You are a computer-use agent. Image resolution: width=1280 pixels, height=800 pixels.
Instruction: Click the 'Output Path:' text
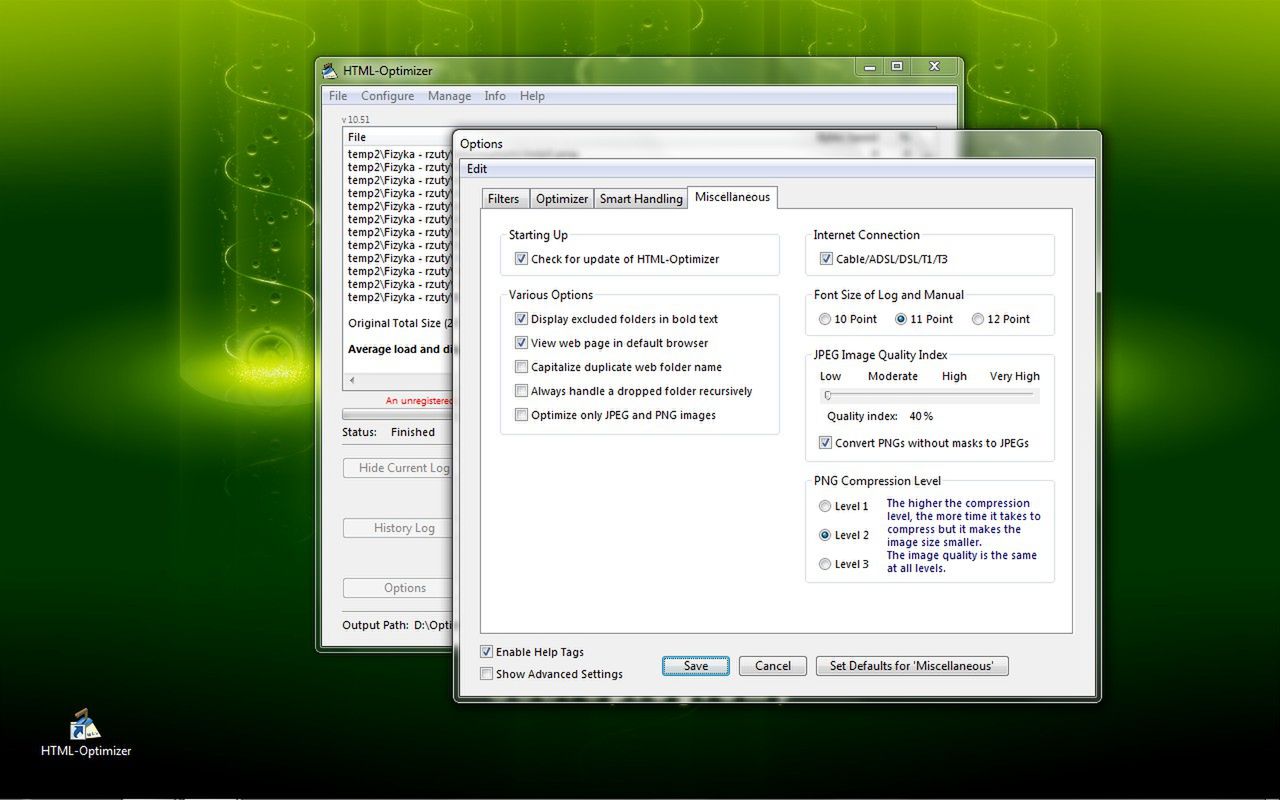pyautogui.click(x=376, y=625)
